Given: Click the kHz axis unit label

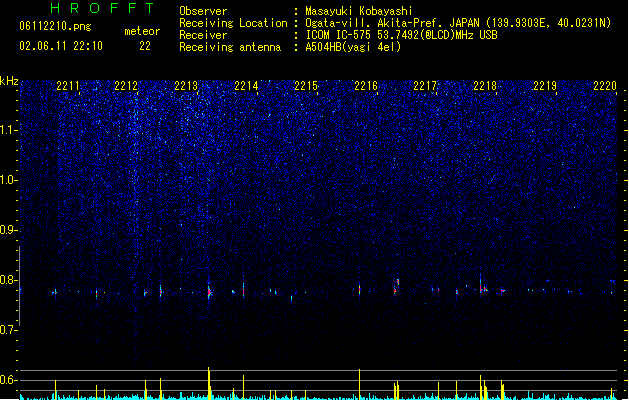Looking at the screenshot, I should [9, 81].
